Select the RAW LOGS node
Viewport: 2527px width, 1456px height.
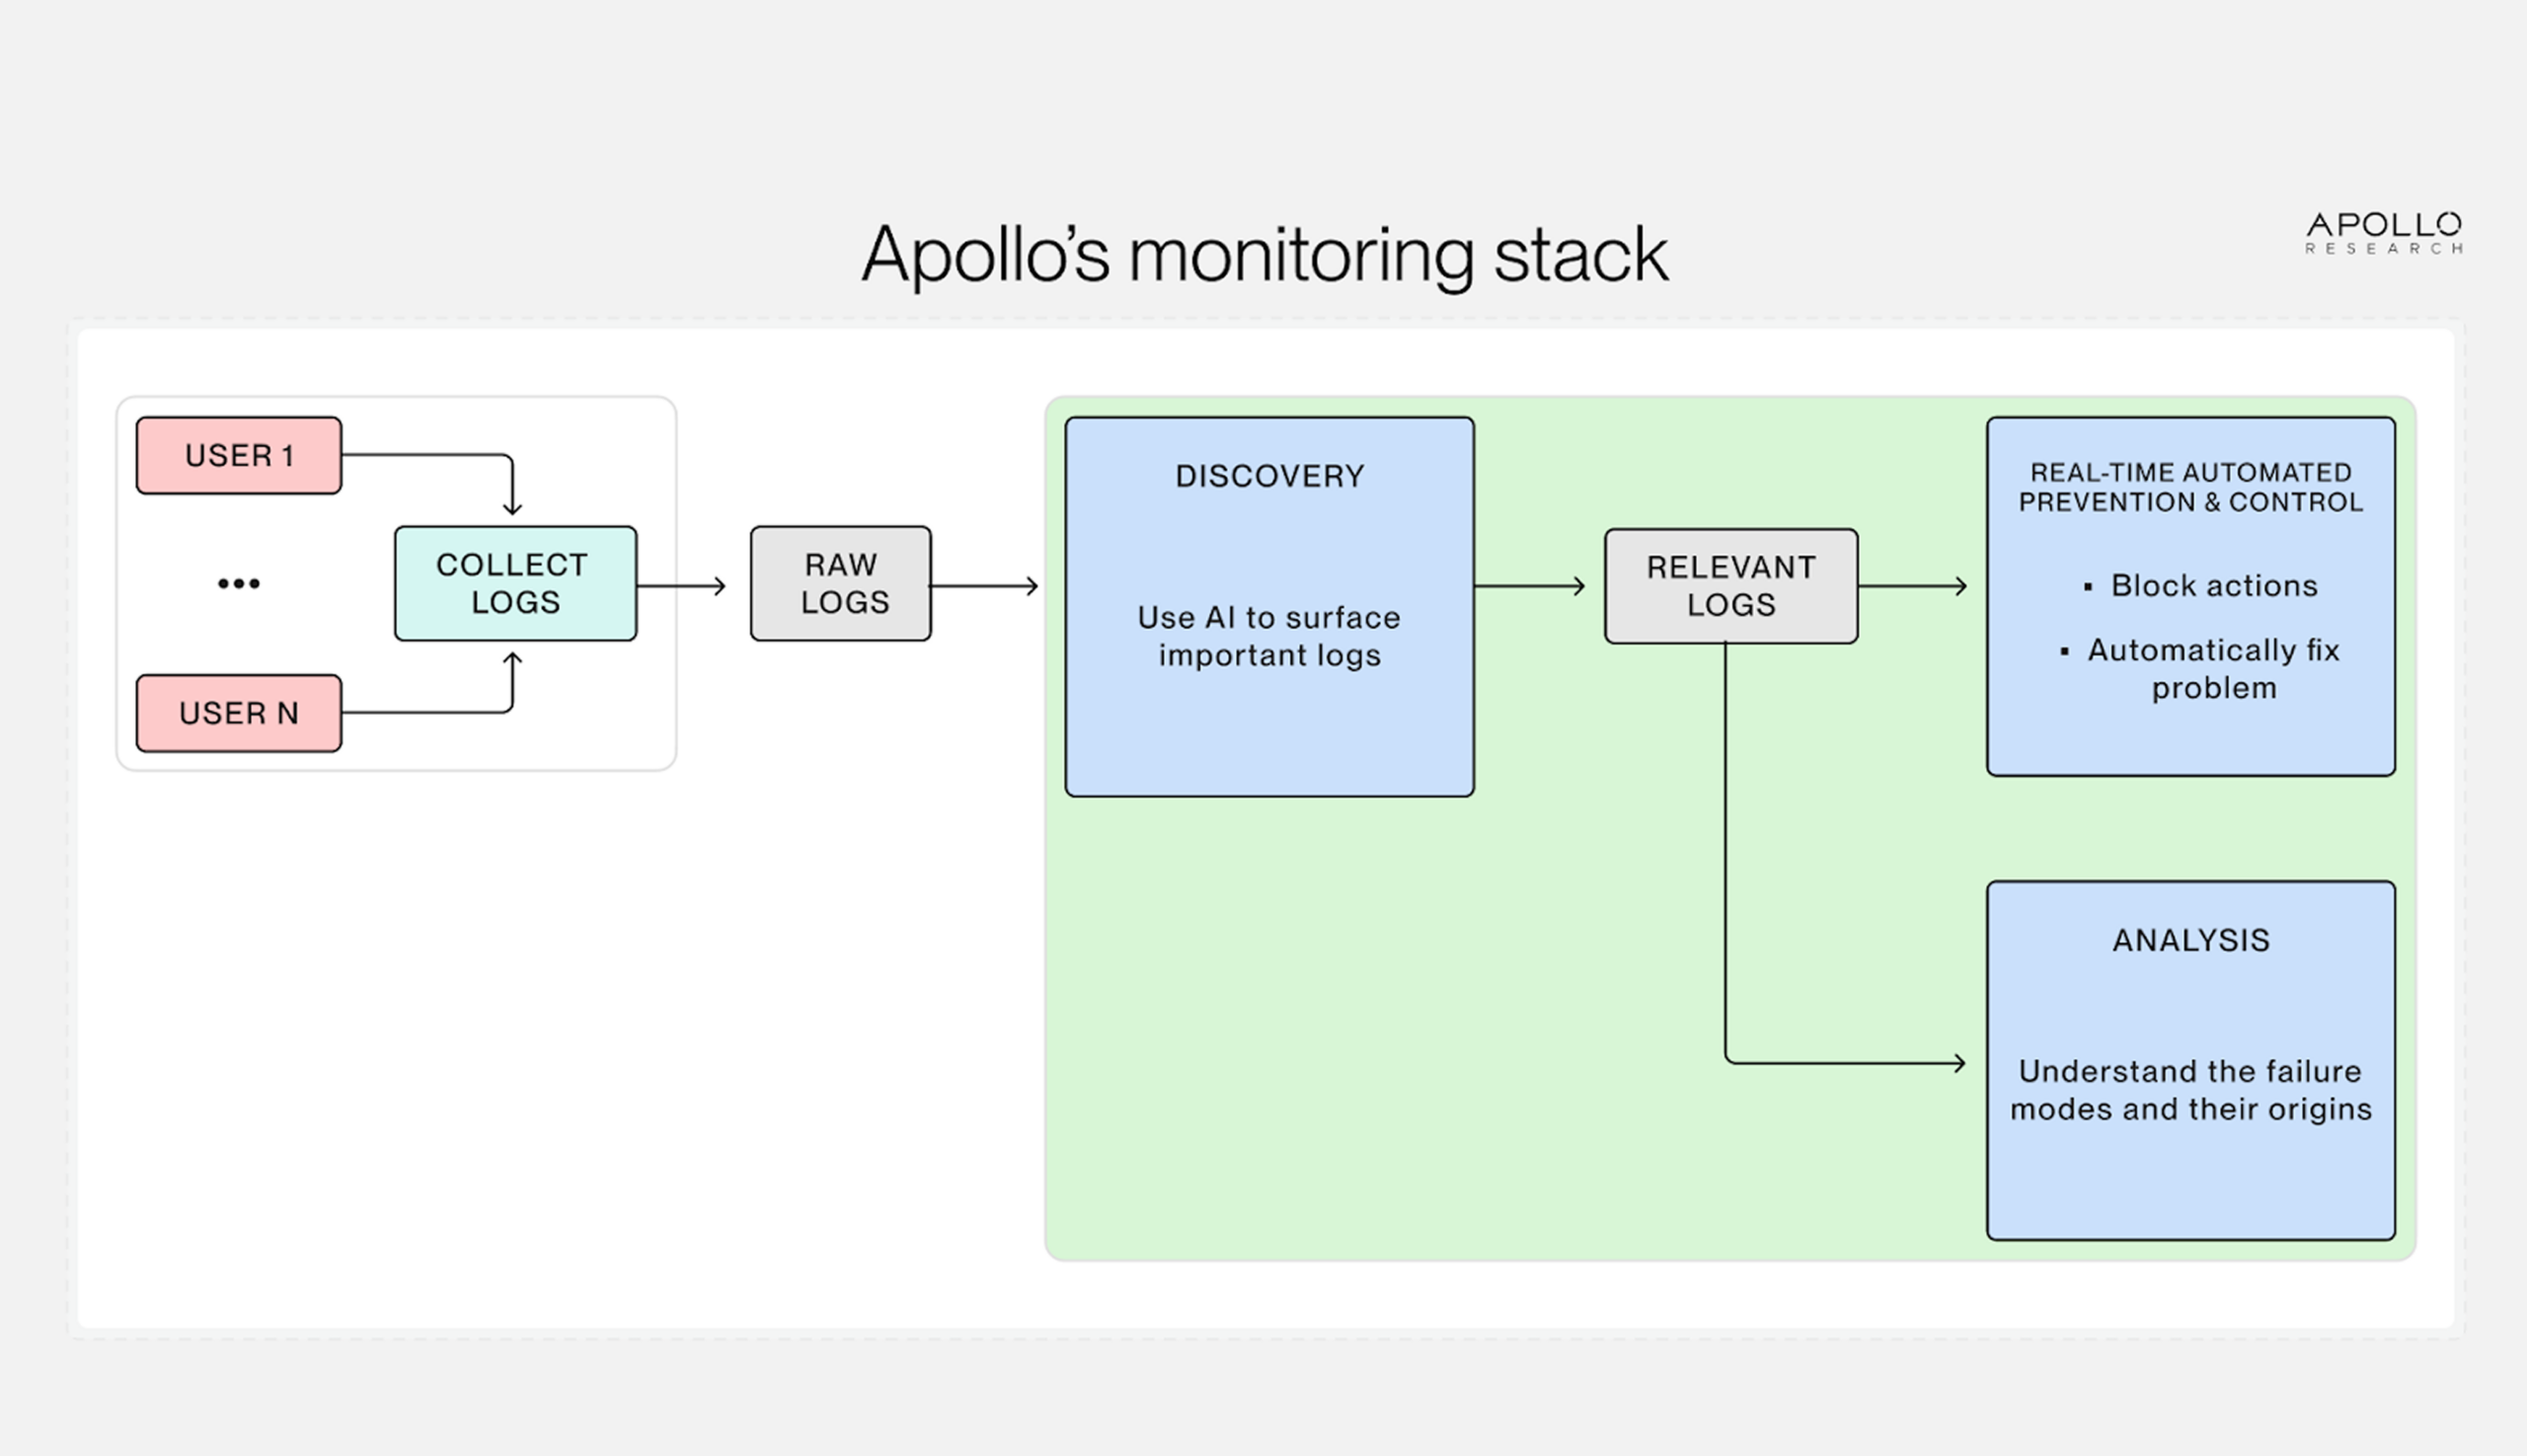(839, 584)
